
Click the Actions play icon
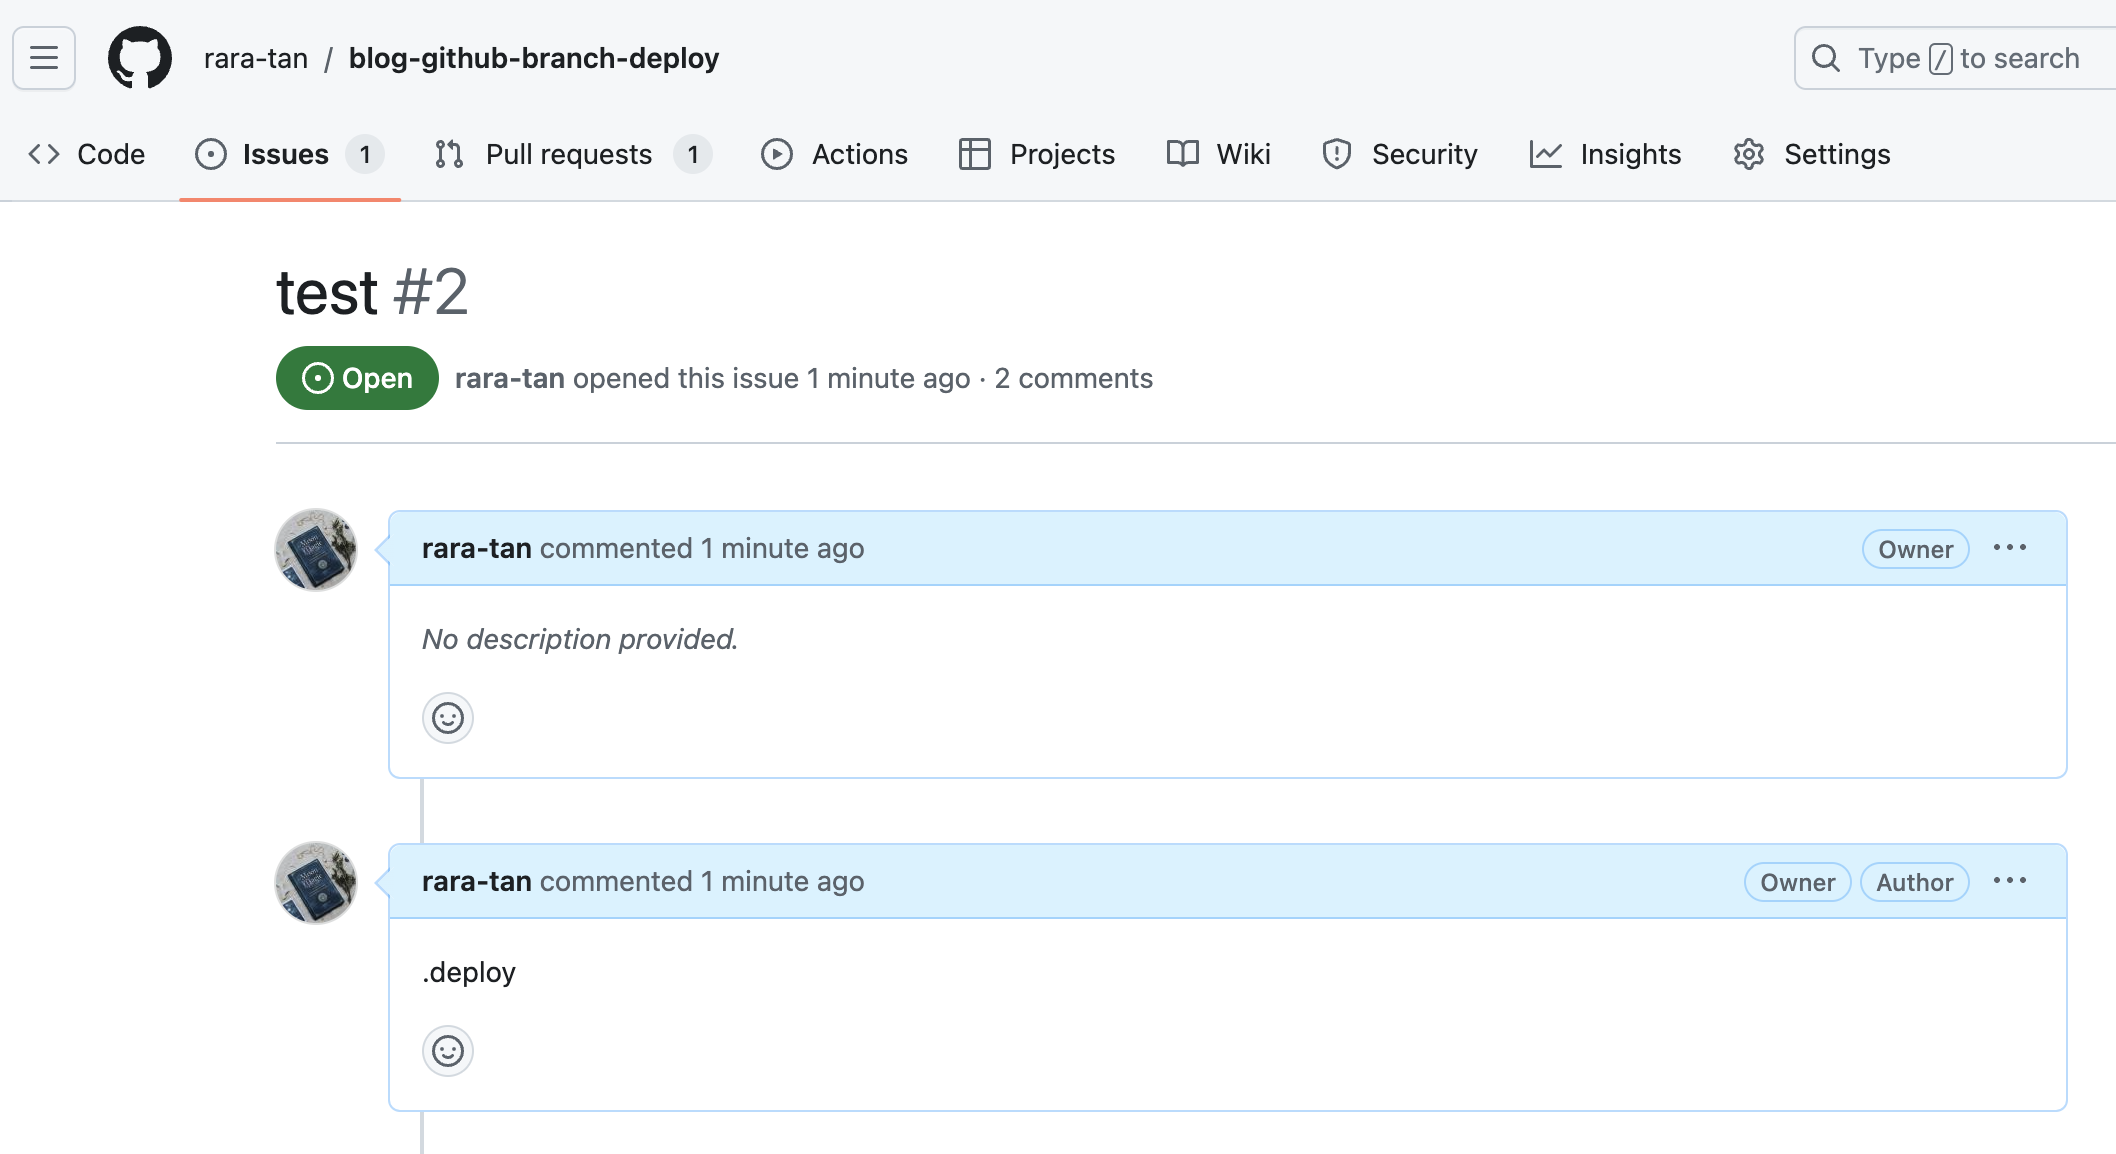[x=777, y=154]
